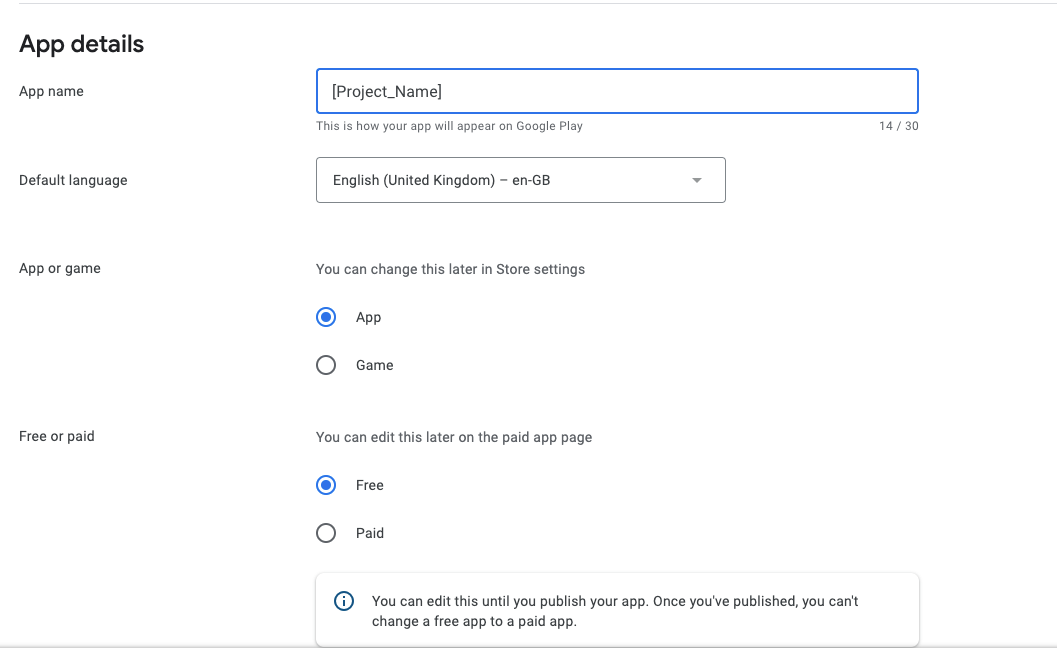Open the Default language combo box

coord(520,180)
